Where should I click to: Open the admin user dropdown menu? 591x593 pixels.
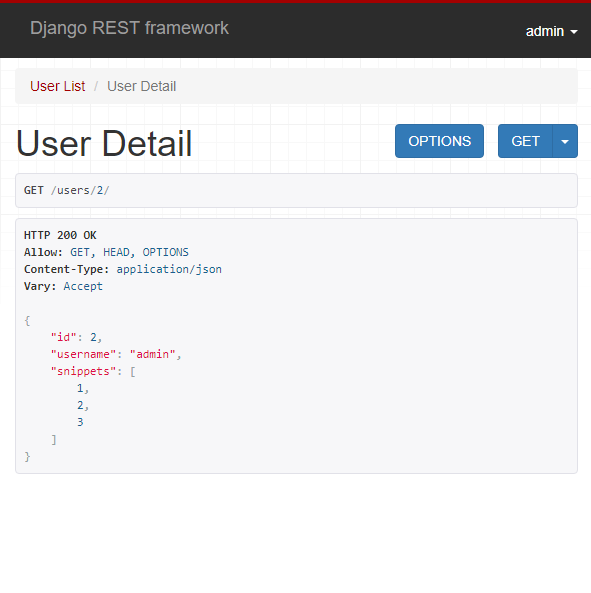click(x=551, y=31)
